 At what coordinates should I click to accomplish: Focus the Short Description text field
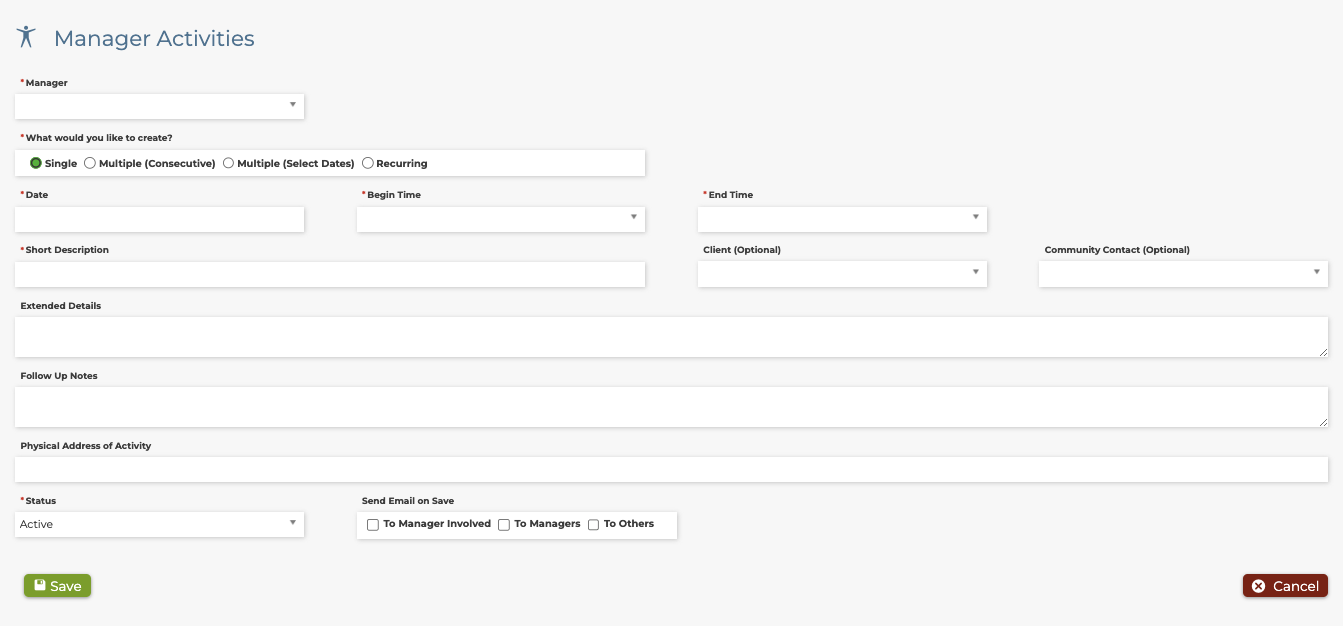(x=330, y=274)
